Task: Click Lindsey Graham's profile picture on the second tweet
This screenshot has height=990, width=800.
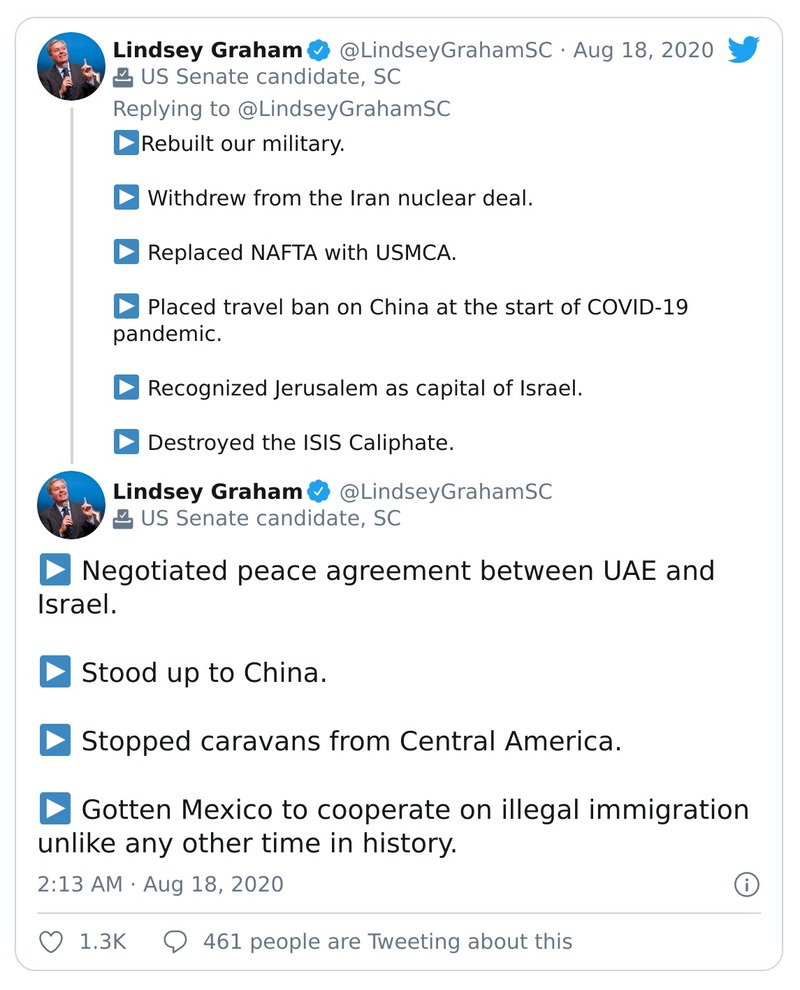Action: (x=70, y=505)
